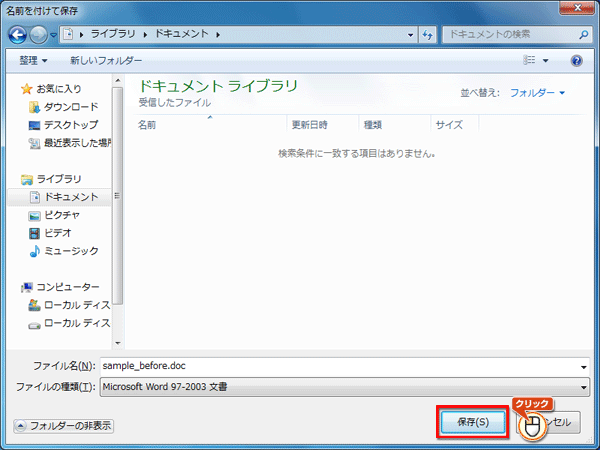
Task: Select ピクチャ library
Action: point(62,215)
